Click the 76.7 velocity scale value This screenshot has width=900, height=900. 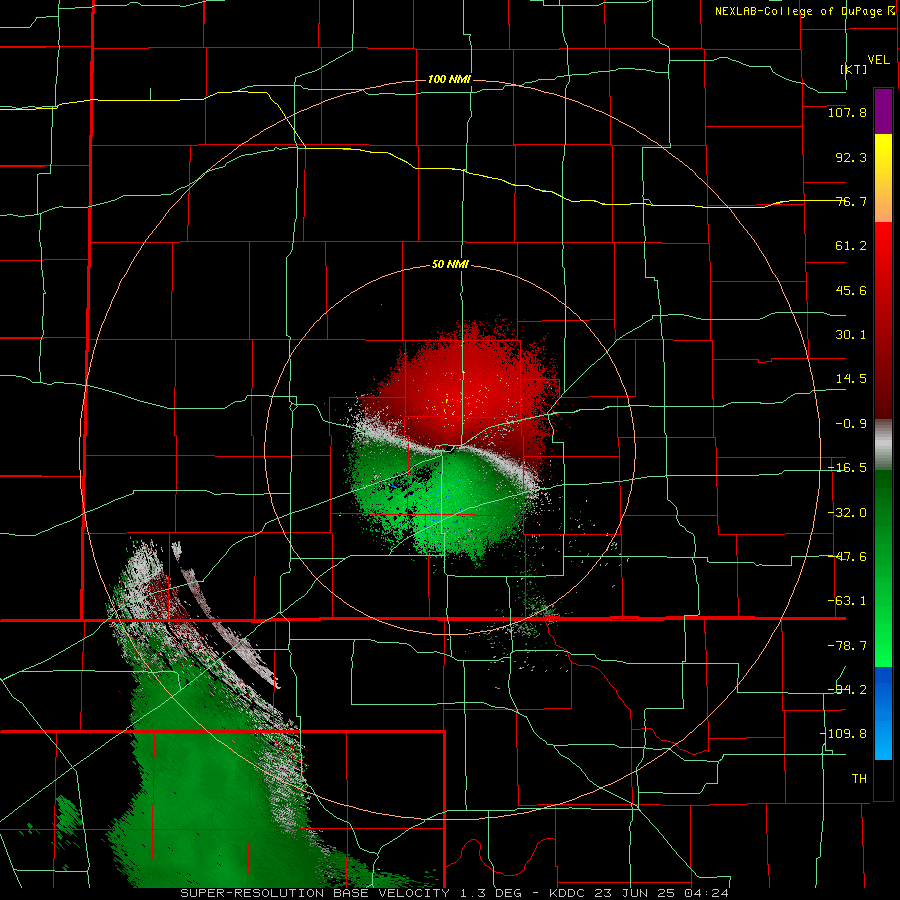click(851, 201)
